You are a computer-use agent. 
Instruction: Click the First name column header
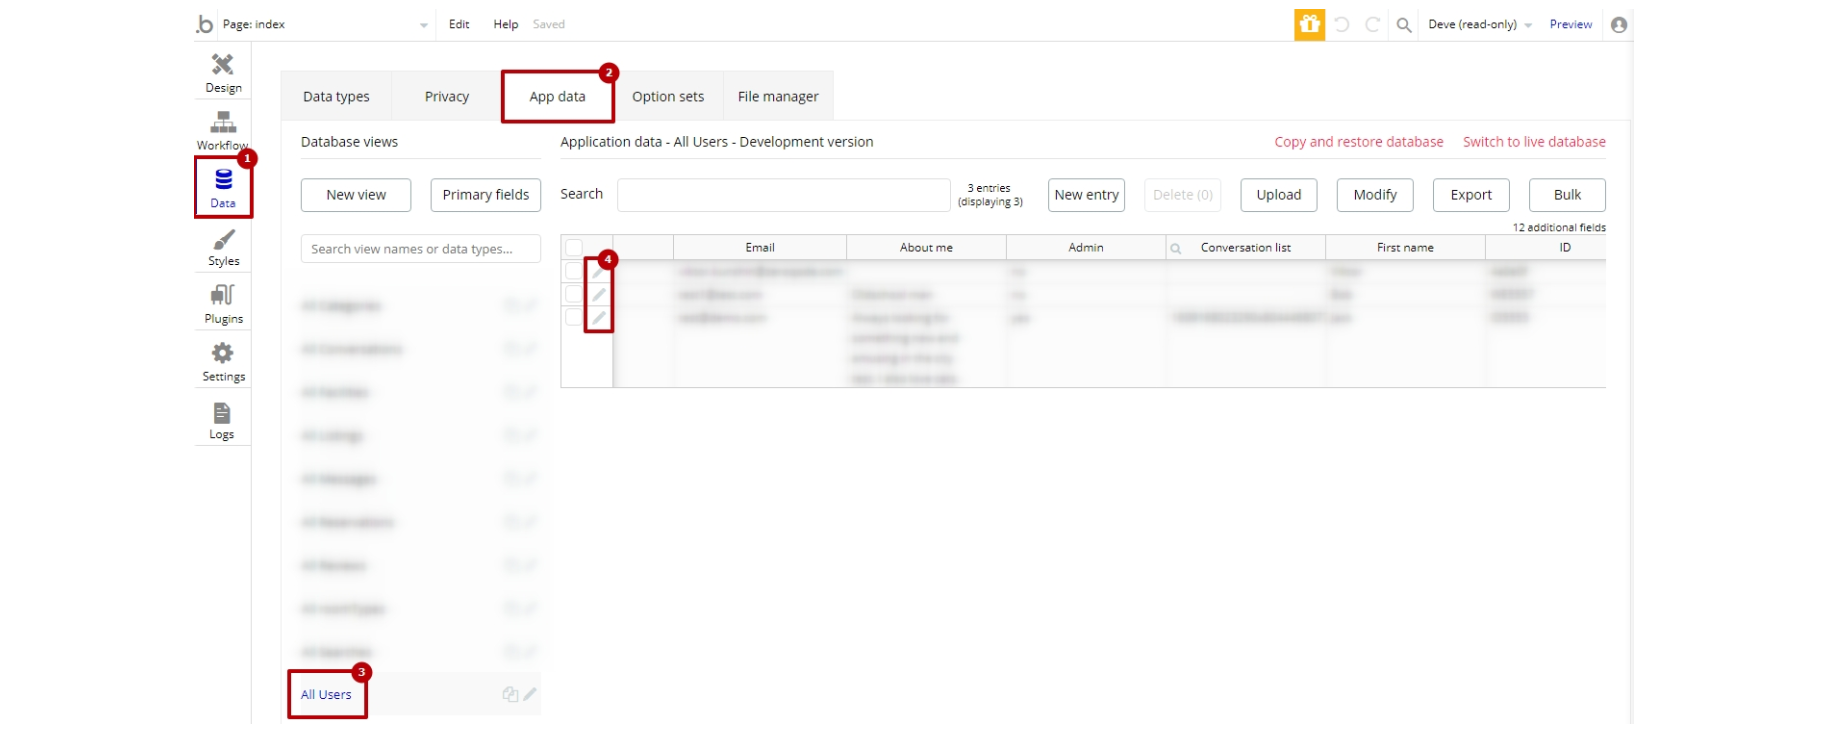1405,248
